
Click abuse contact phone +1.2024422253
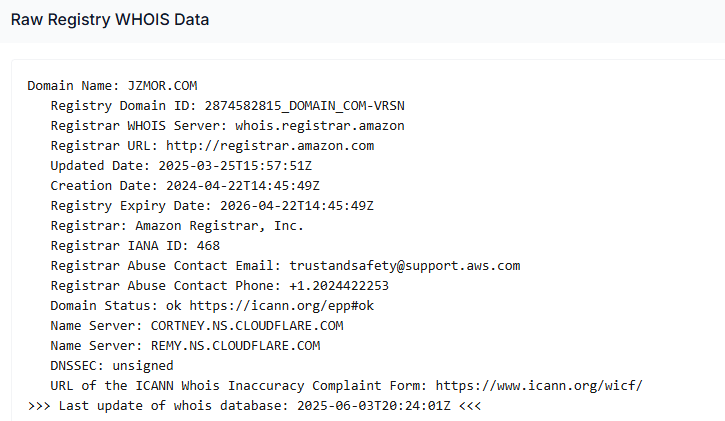pyautogui.click(x=339, y=286)
